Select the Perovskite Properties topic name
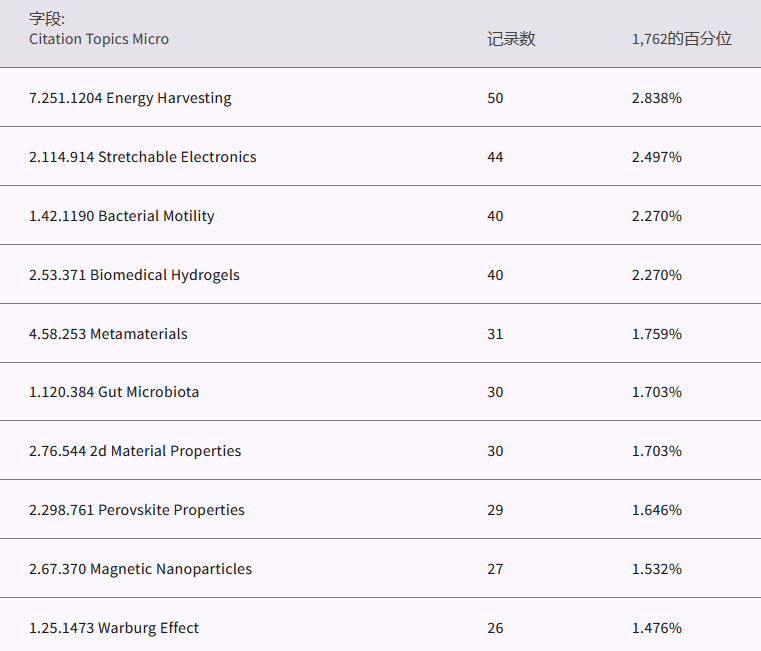Screen dimensions: 761x651 tap(137, 510)
